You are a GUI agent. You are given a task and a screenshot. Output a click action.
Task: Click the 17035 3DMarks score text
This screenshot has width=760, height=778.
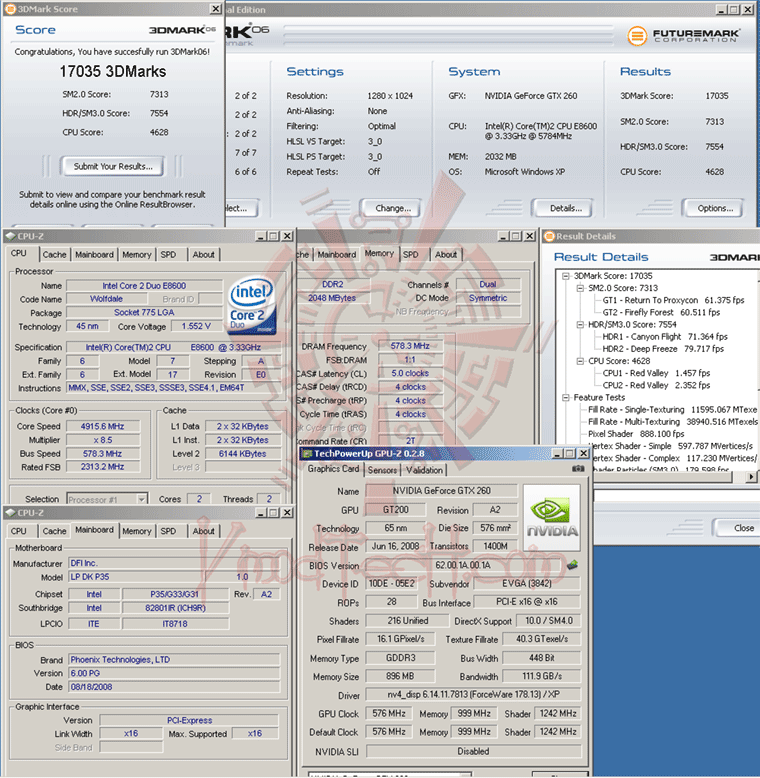pos(113,71)
